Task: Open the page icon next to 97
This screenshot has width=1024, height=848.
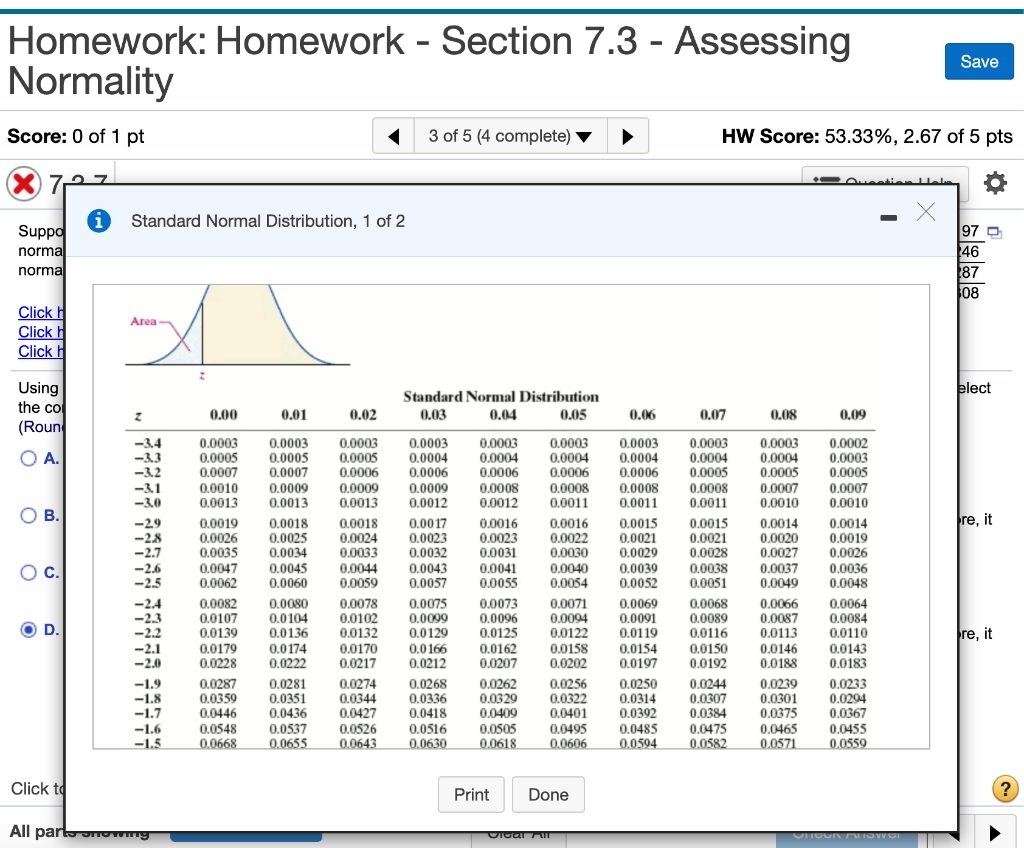Action: pyautogui.click(x=993, y=230)
